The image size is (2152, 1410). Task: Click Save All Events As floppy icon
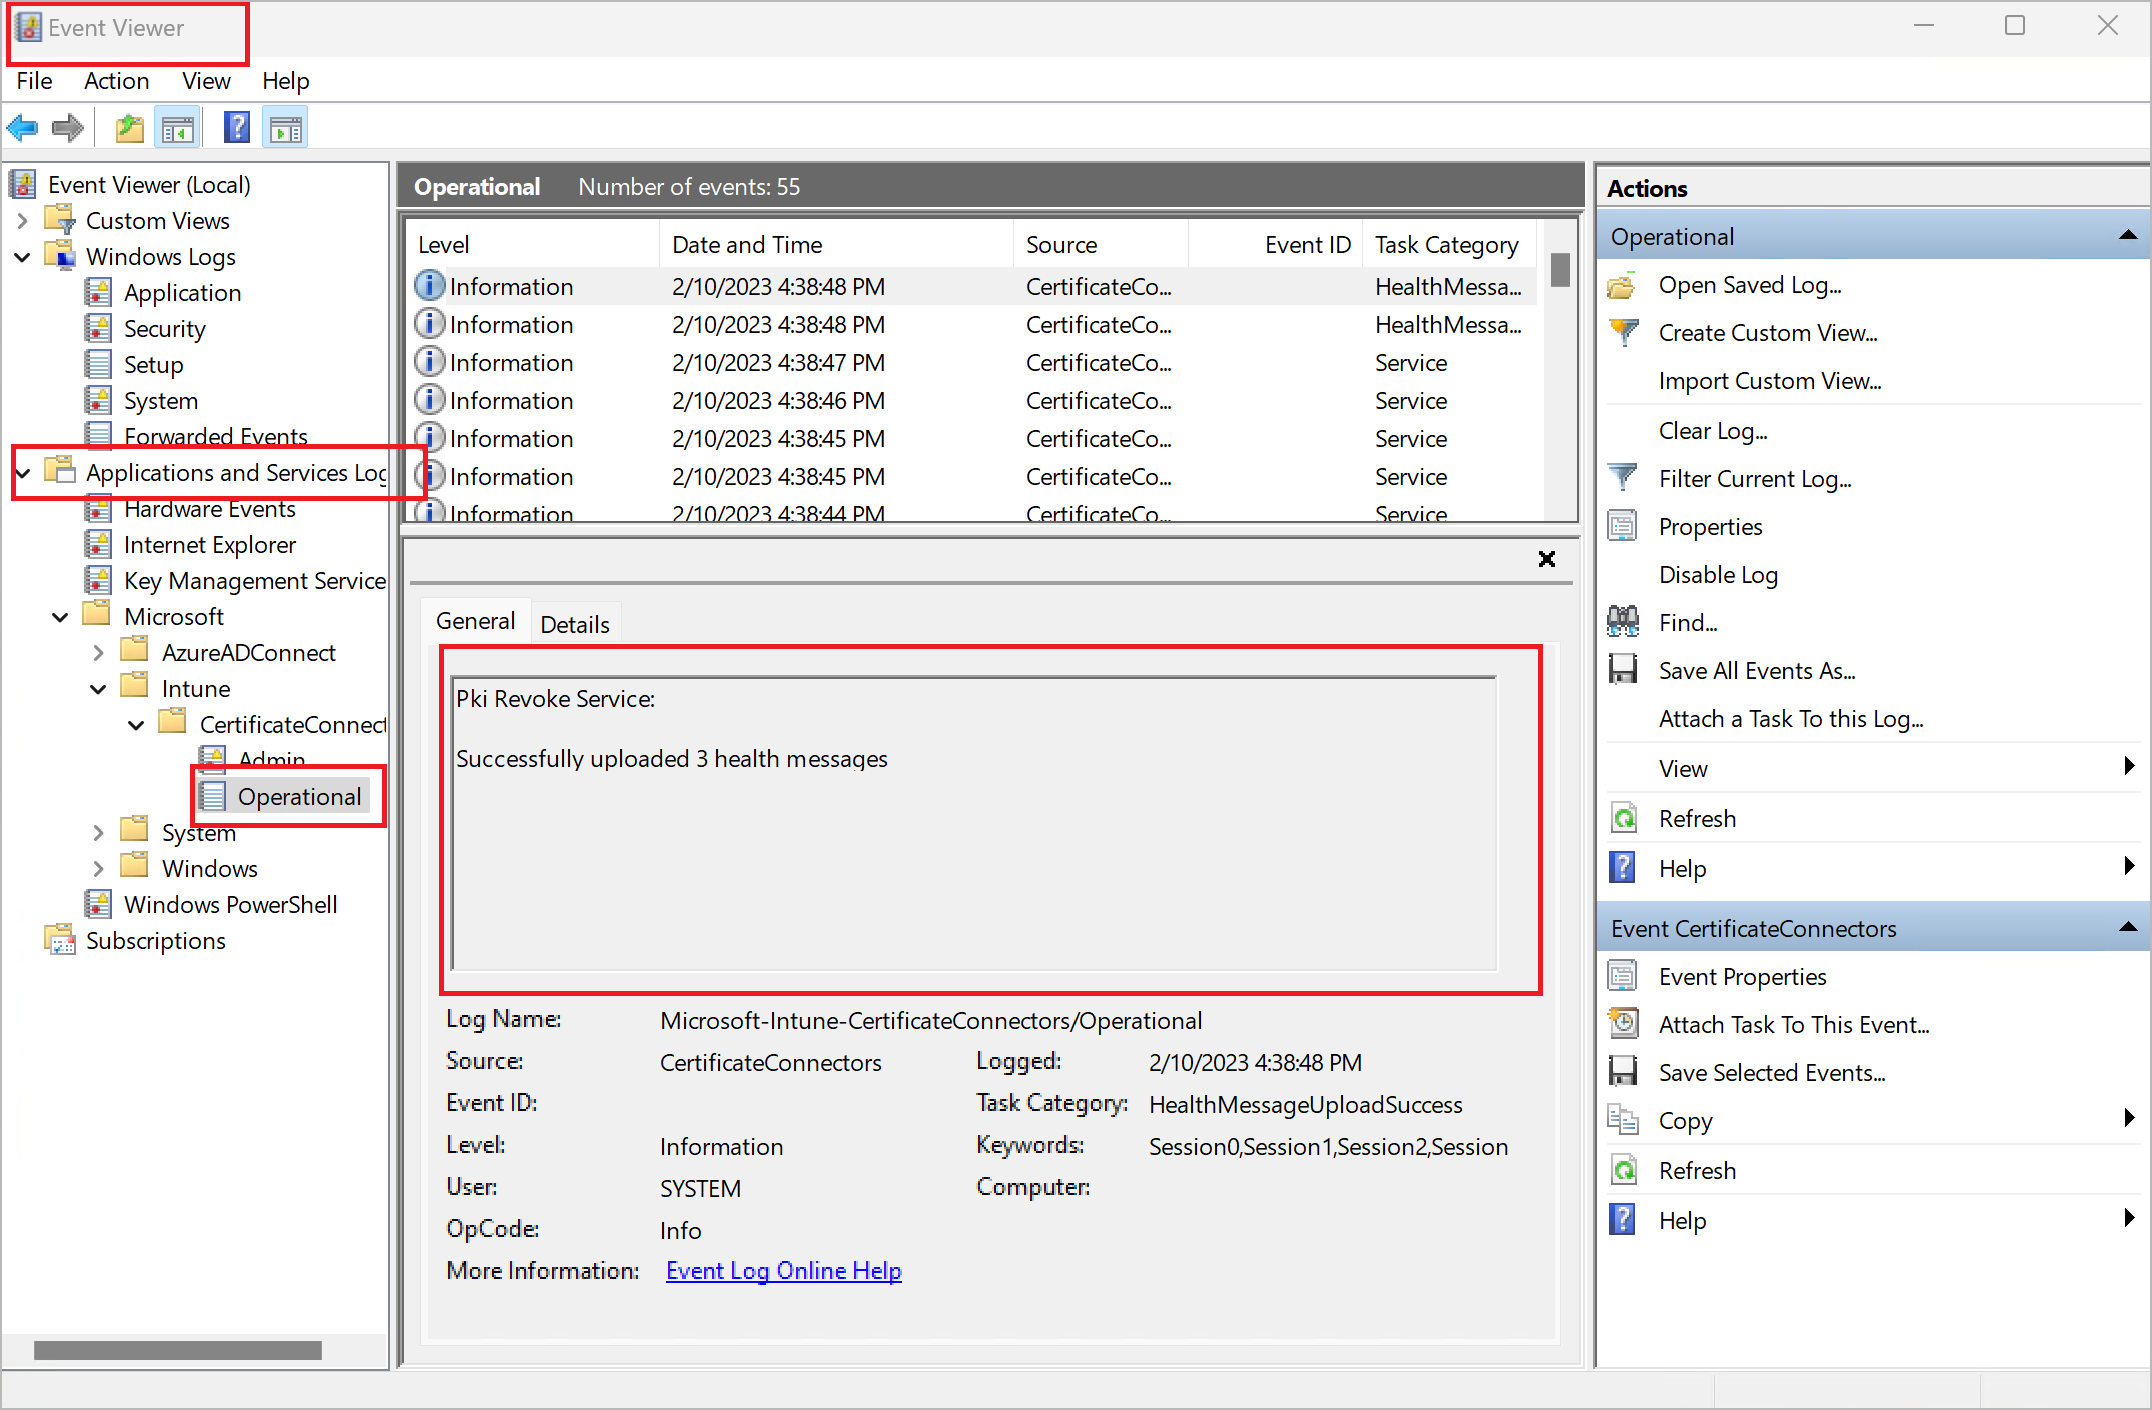[1622, 671]
